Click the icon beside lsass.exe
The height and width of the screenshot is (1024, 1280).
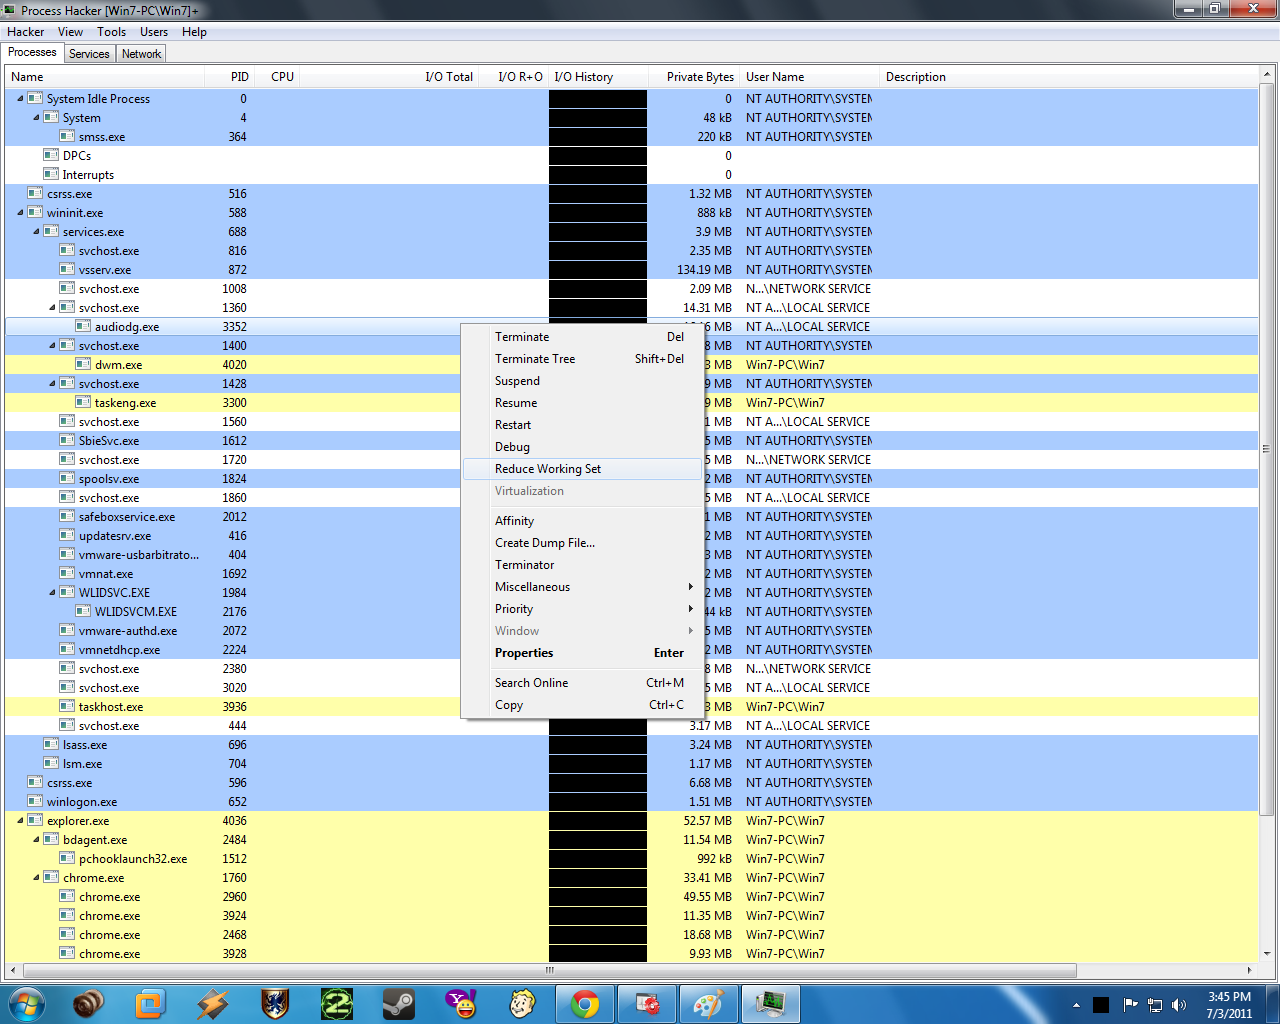click(51, 744)
